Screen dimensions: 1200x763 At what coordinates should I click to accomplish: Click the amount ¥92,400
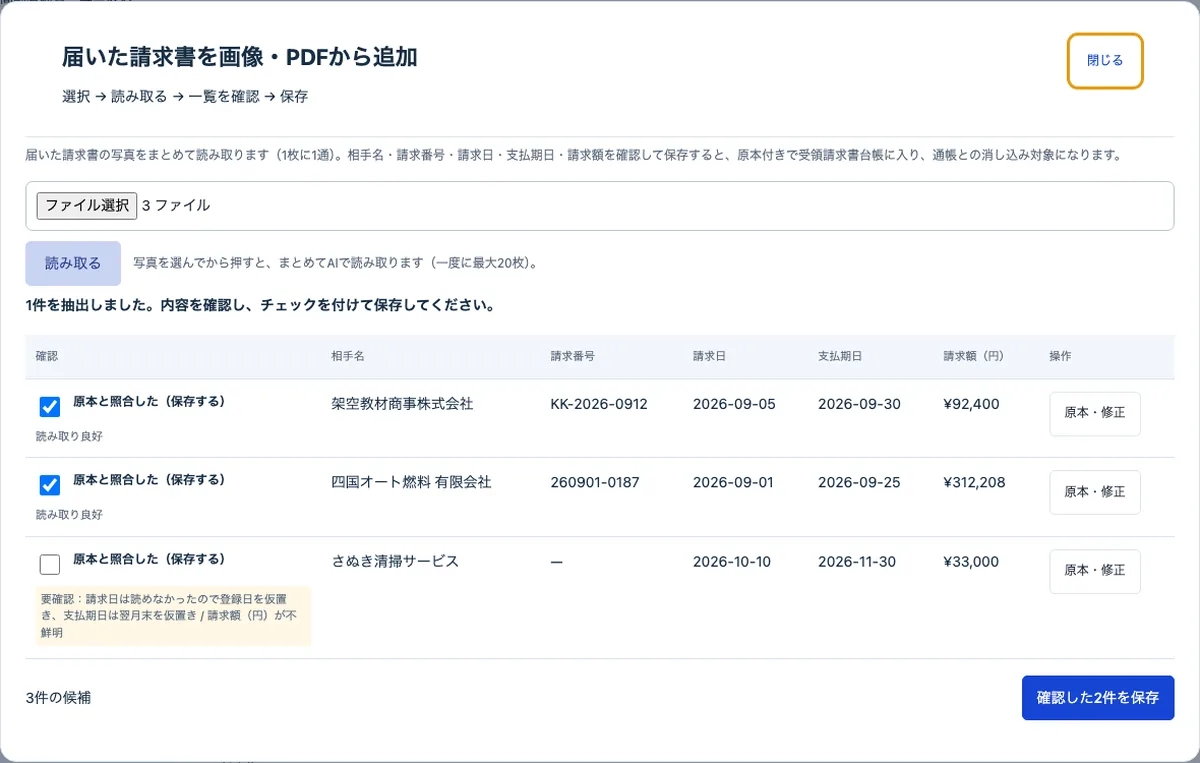click(971, 404)
